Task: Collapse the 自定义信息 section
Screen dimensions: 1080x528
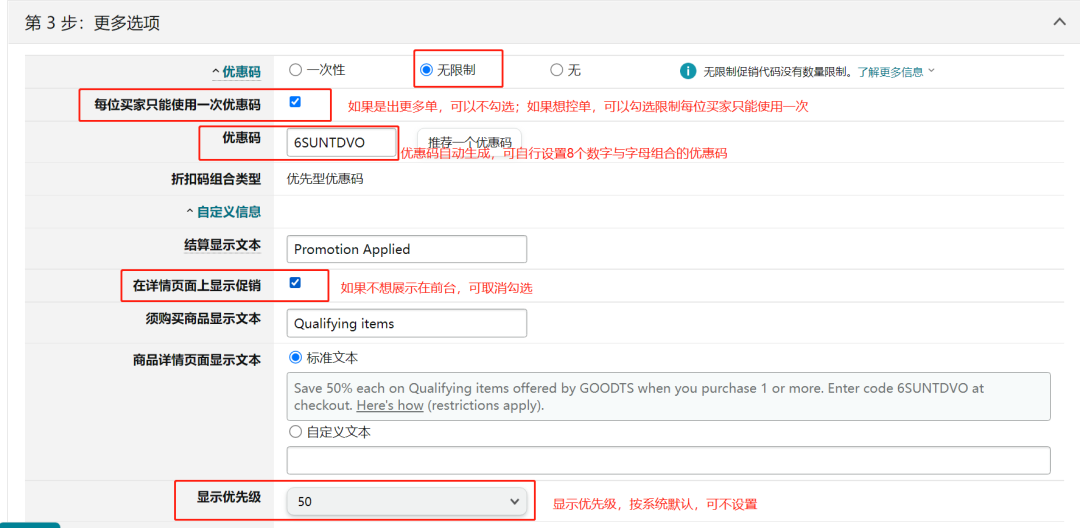Action: pos(224,212)
